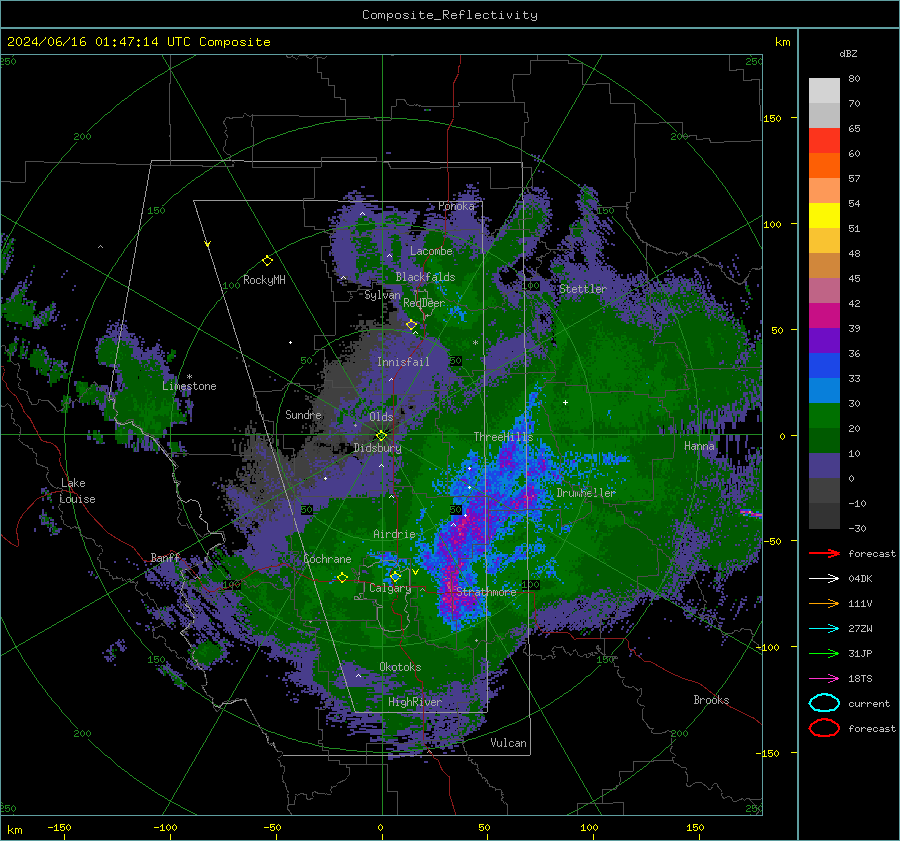Click the white 04DK arrow legend icon
The height and width of the screenshot is (841, 900).
[824, 579]
